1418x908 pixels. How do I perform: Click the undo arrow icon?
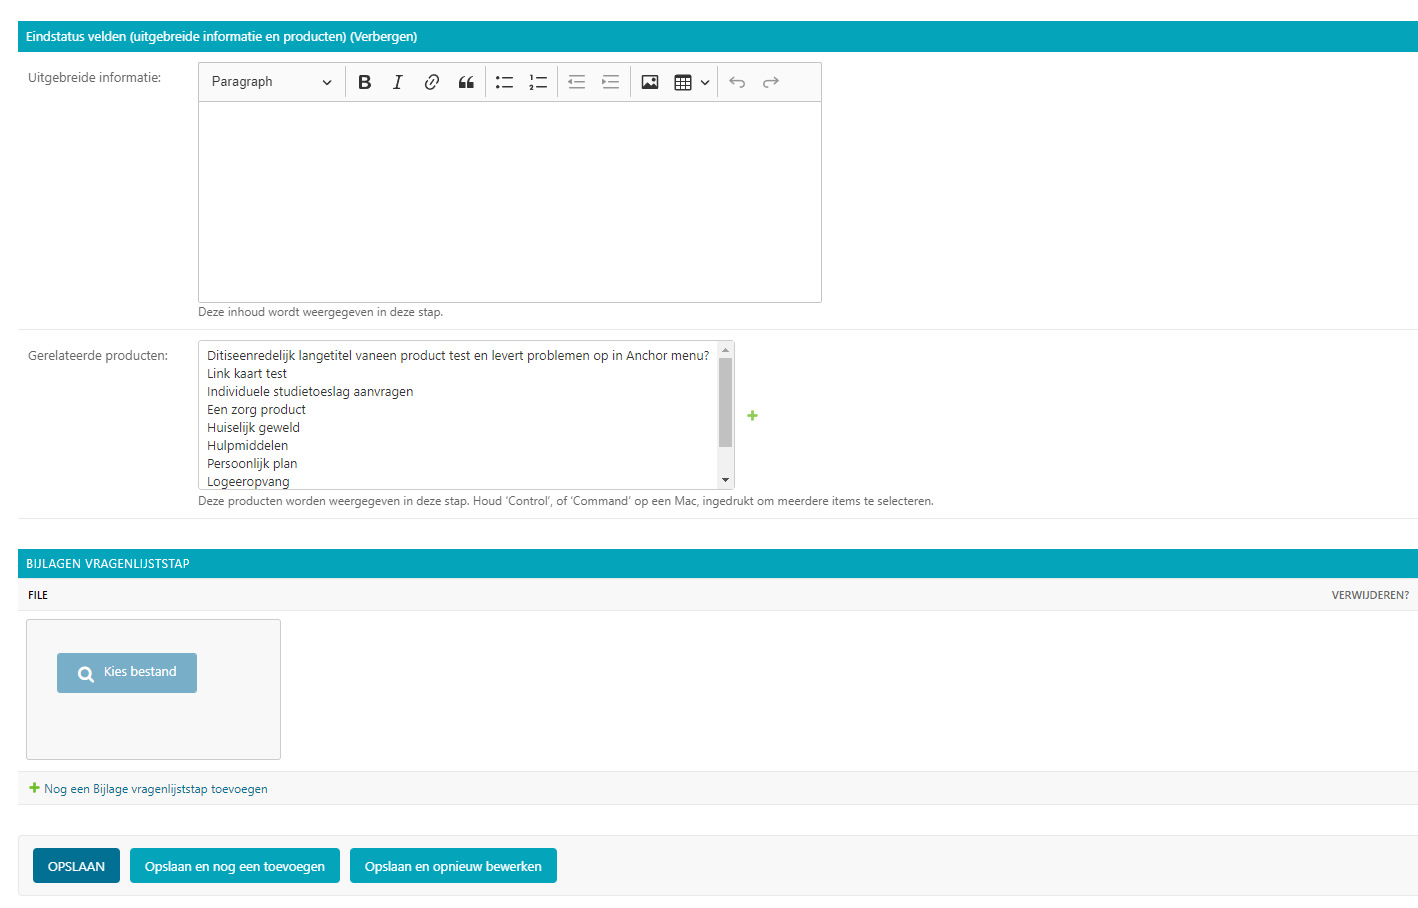tap(737, 82)
